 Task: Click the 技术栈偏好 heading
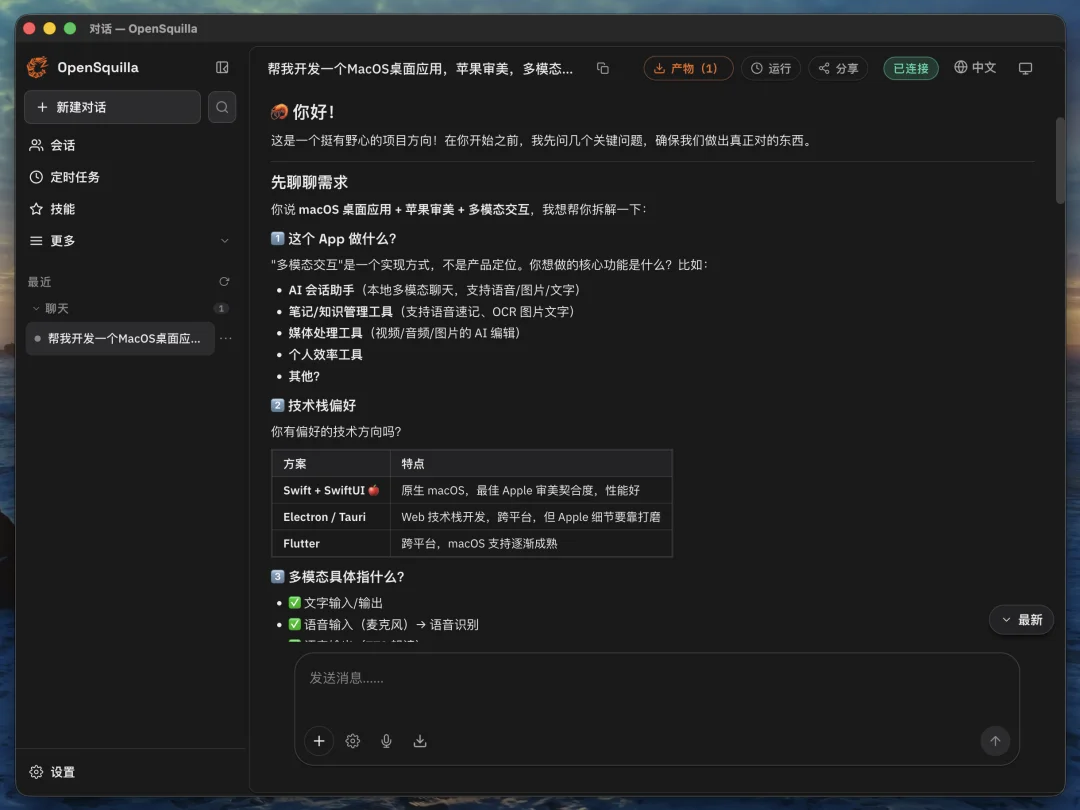(x=313, y=406)
